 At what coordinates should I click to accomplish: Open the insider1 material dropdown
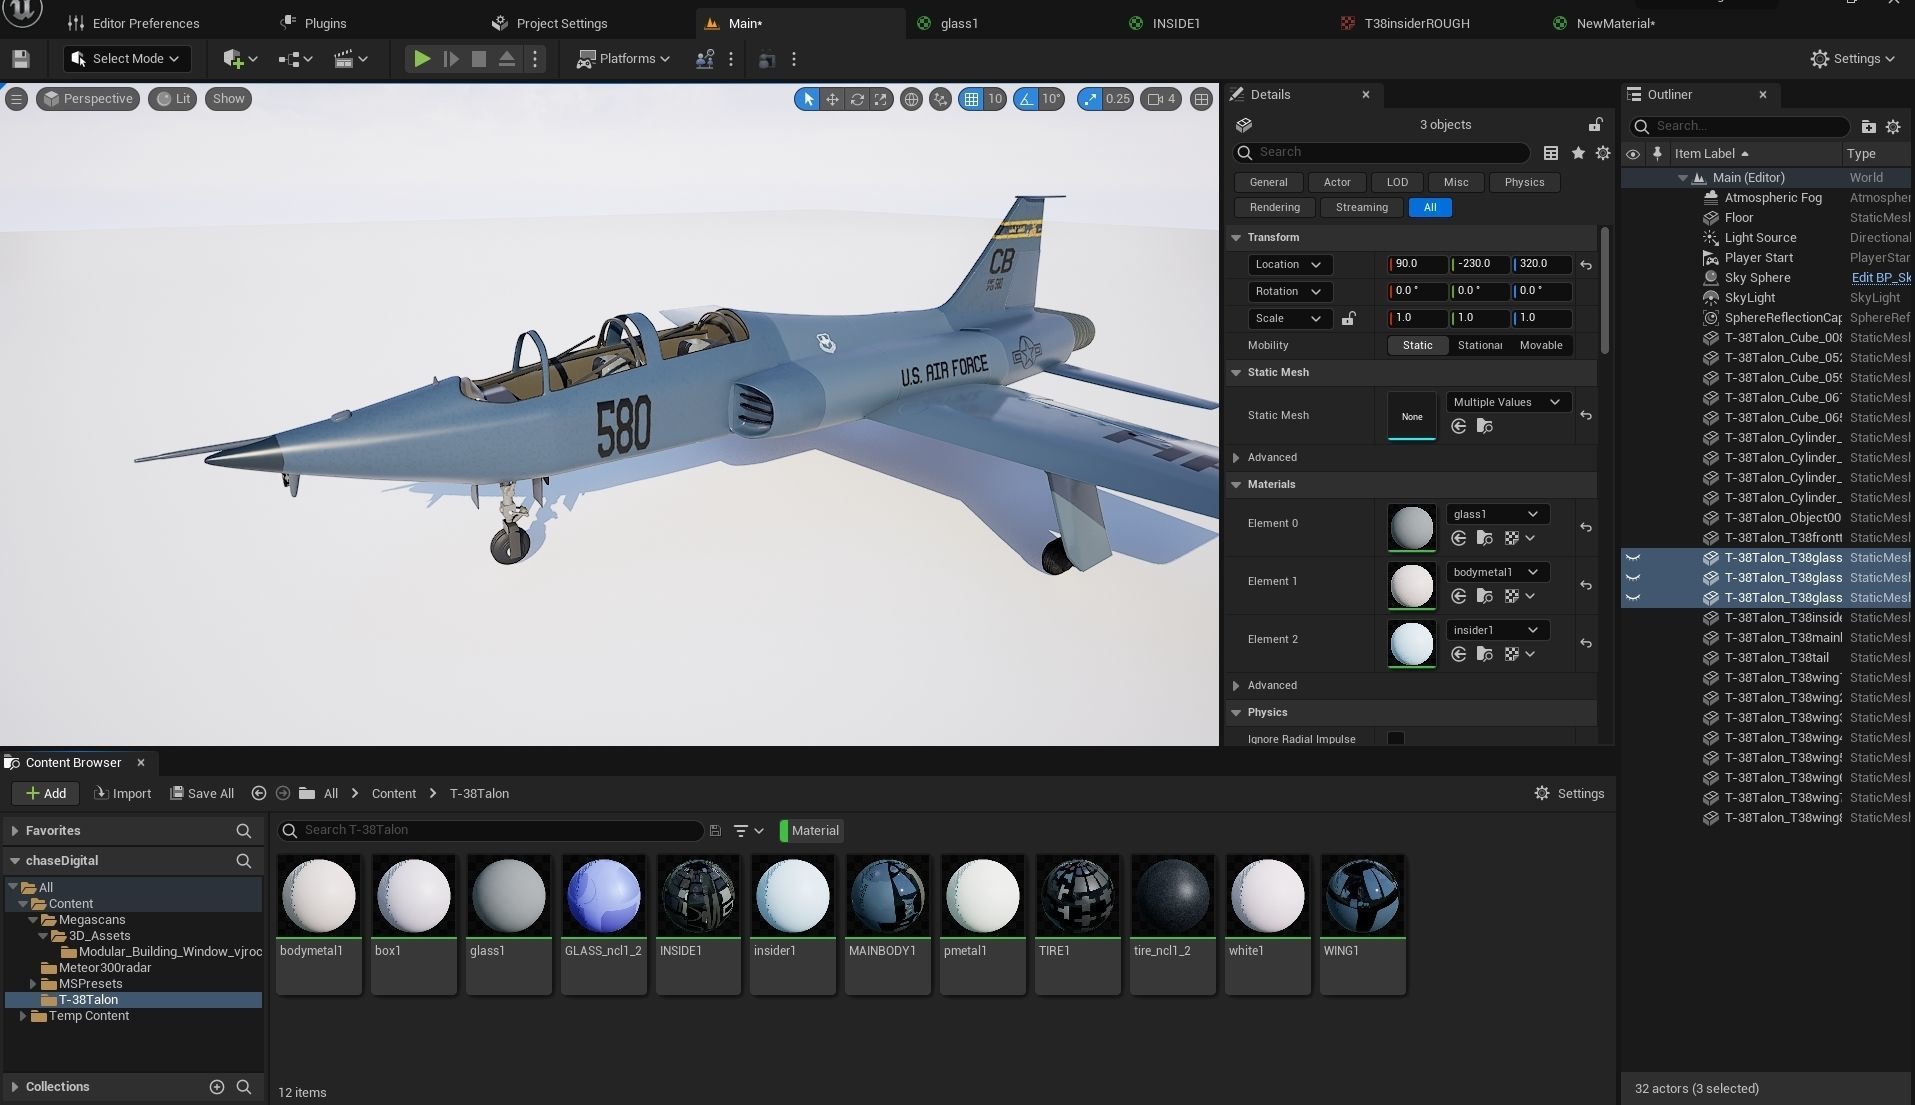(1497, 630)
